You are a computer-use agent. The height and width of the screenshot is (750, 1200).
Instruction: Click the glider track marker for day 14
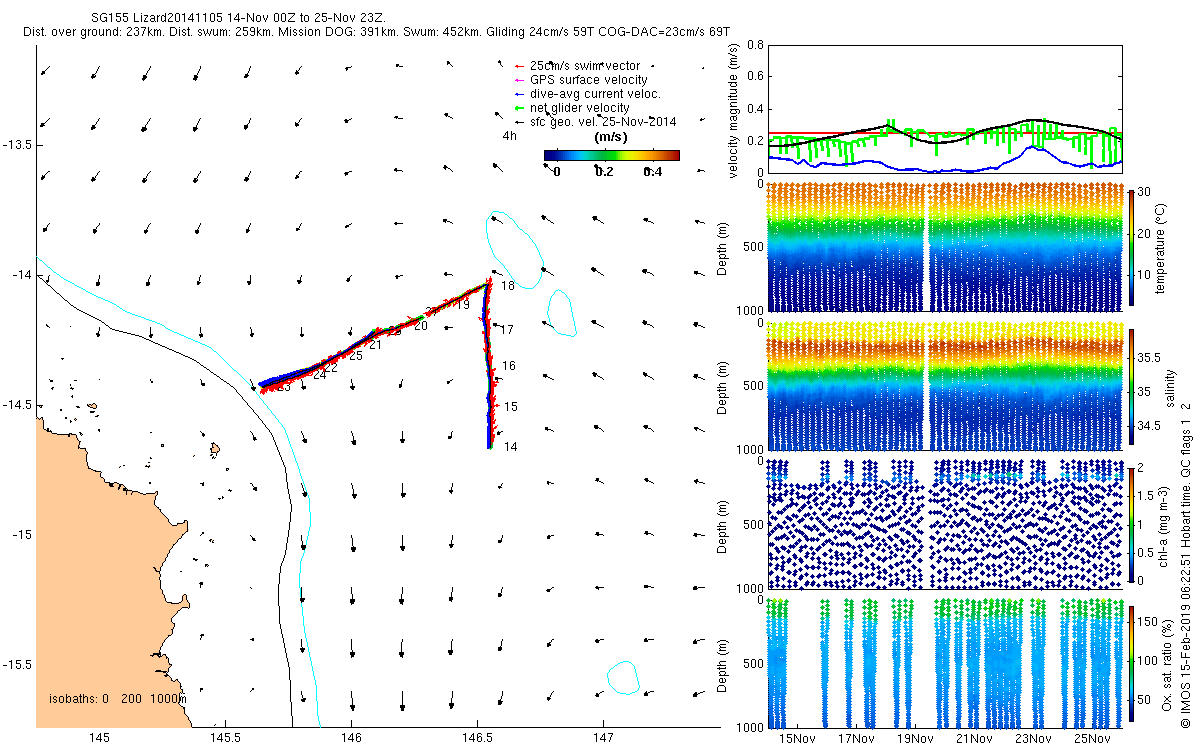[x=490, y=446]
